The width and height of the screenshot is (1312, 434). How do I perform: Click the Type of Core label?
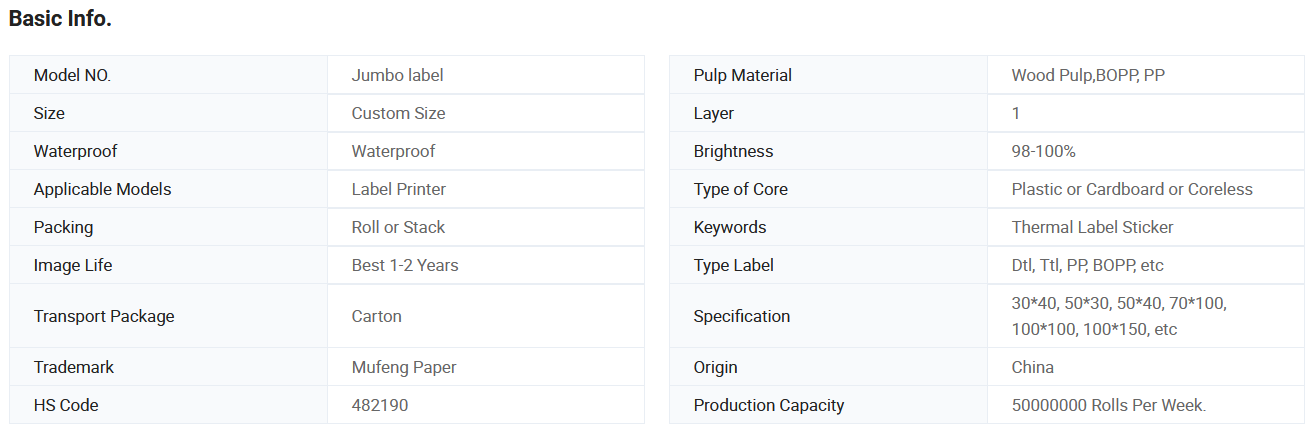point(741,189)
